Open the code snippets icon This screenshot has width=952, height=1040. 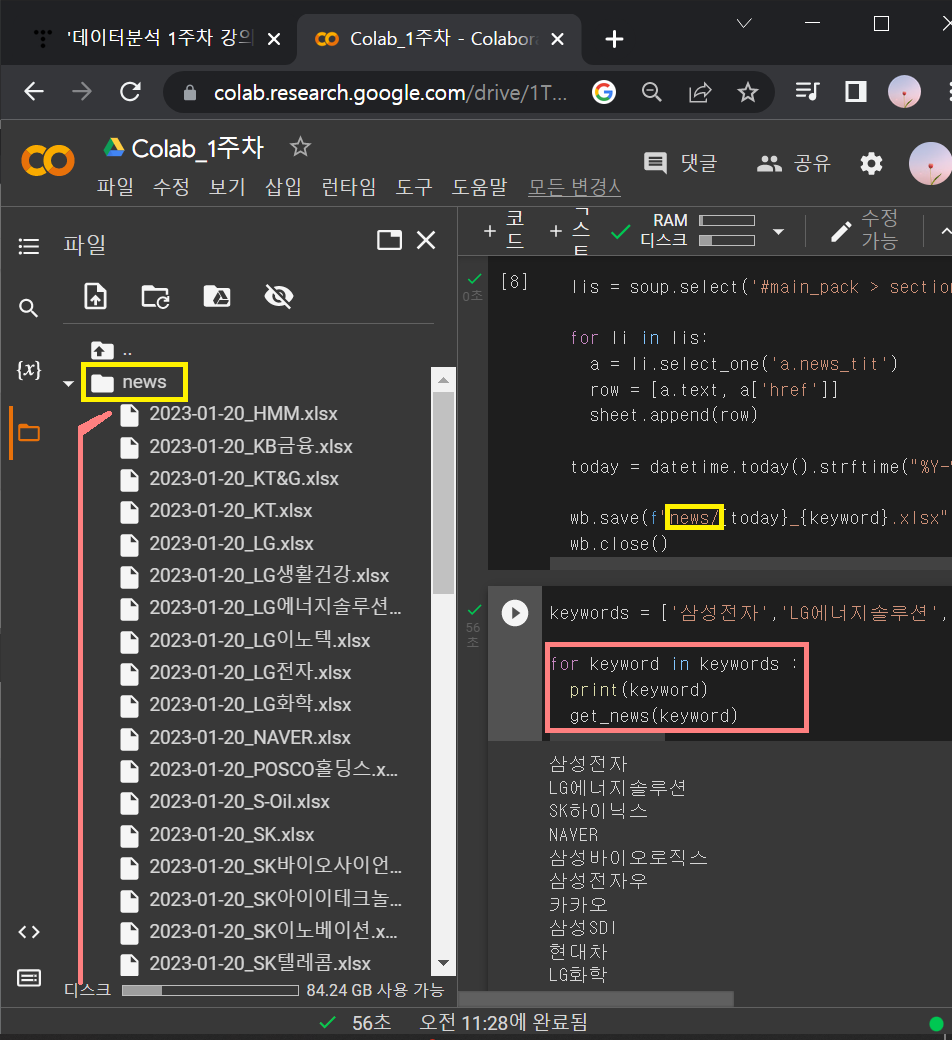tap(29, 932)
